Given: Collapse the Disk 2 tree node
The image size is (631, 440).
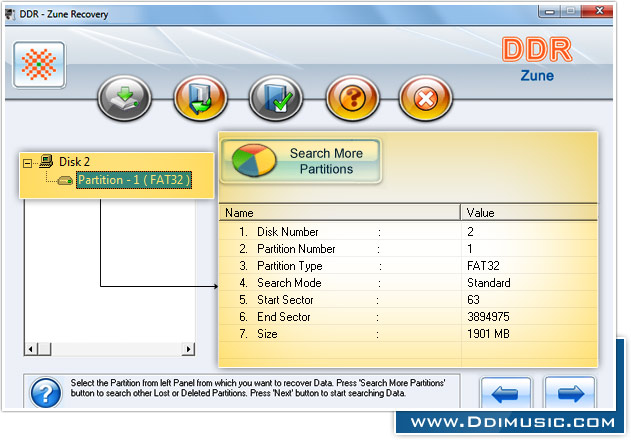Looking at the screenshot, I should click(x=27, y=163).
